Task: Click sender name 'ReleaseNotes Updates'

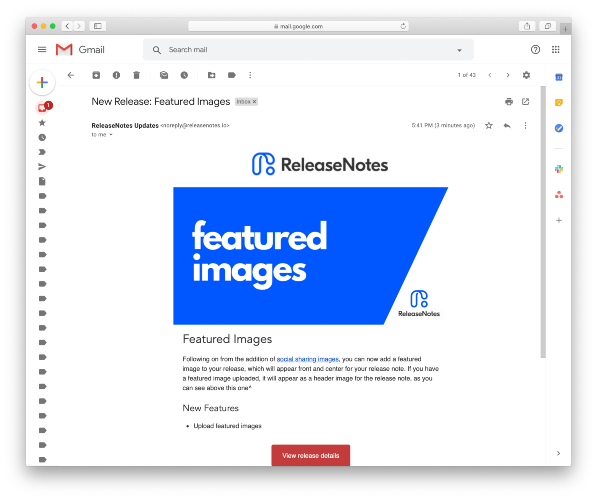Action: coord(125,125)
